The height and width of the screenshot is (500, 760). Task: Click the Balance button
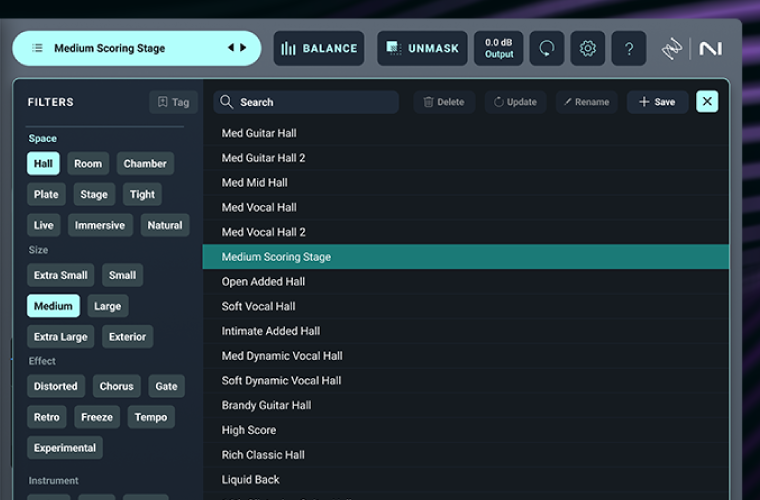[319, 48]
